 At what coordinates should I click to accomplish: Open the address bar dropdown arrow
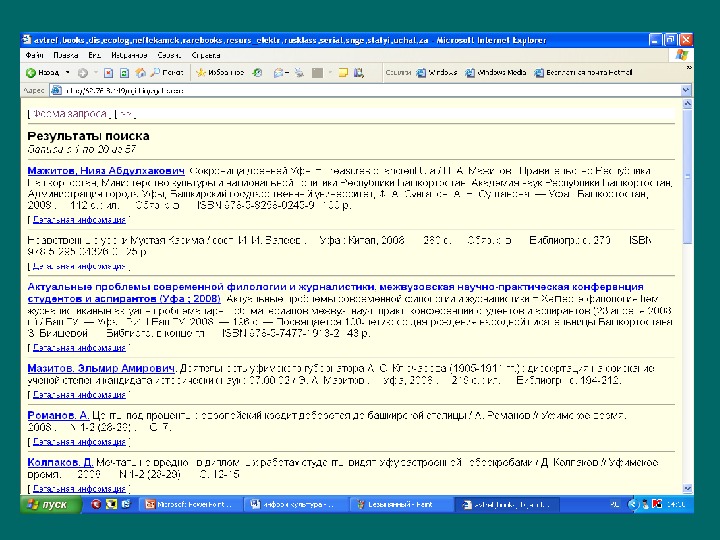pos(686,90)
